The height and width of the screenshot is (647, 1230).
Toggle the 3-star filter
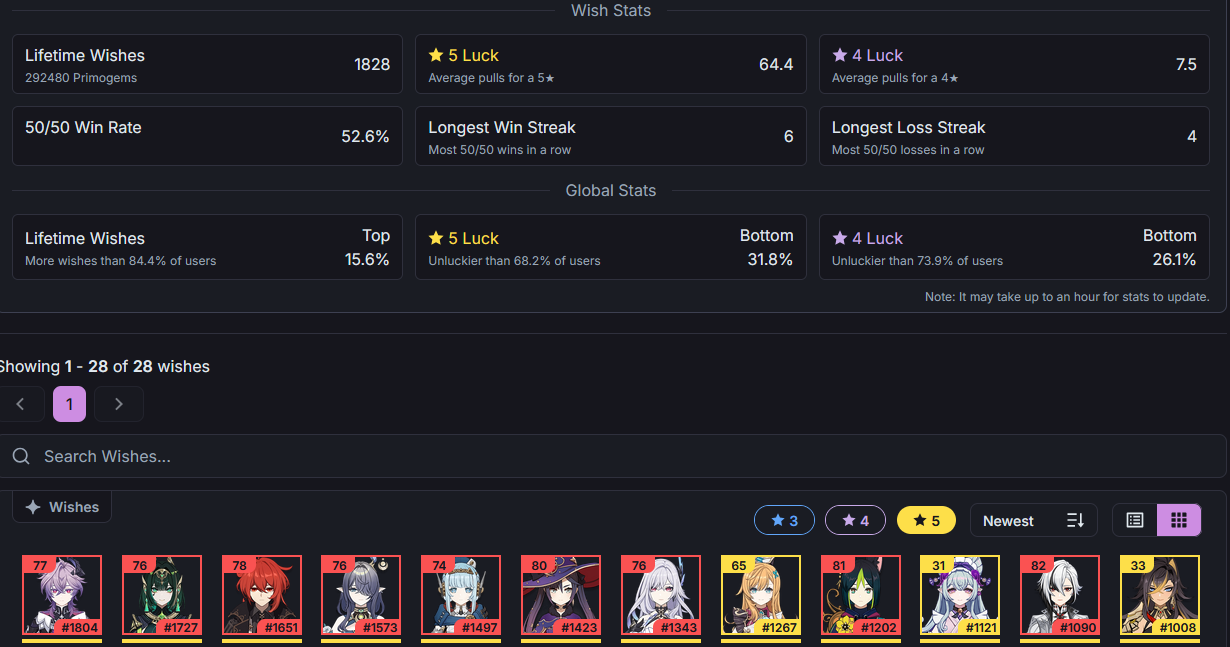tap(785, 520)
